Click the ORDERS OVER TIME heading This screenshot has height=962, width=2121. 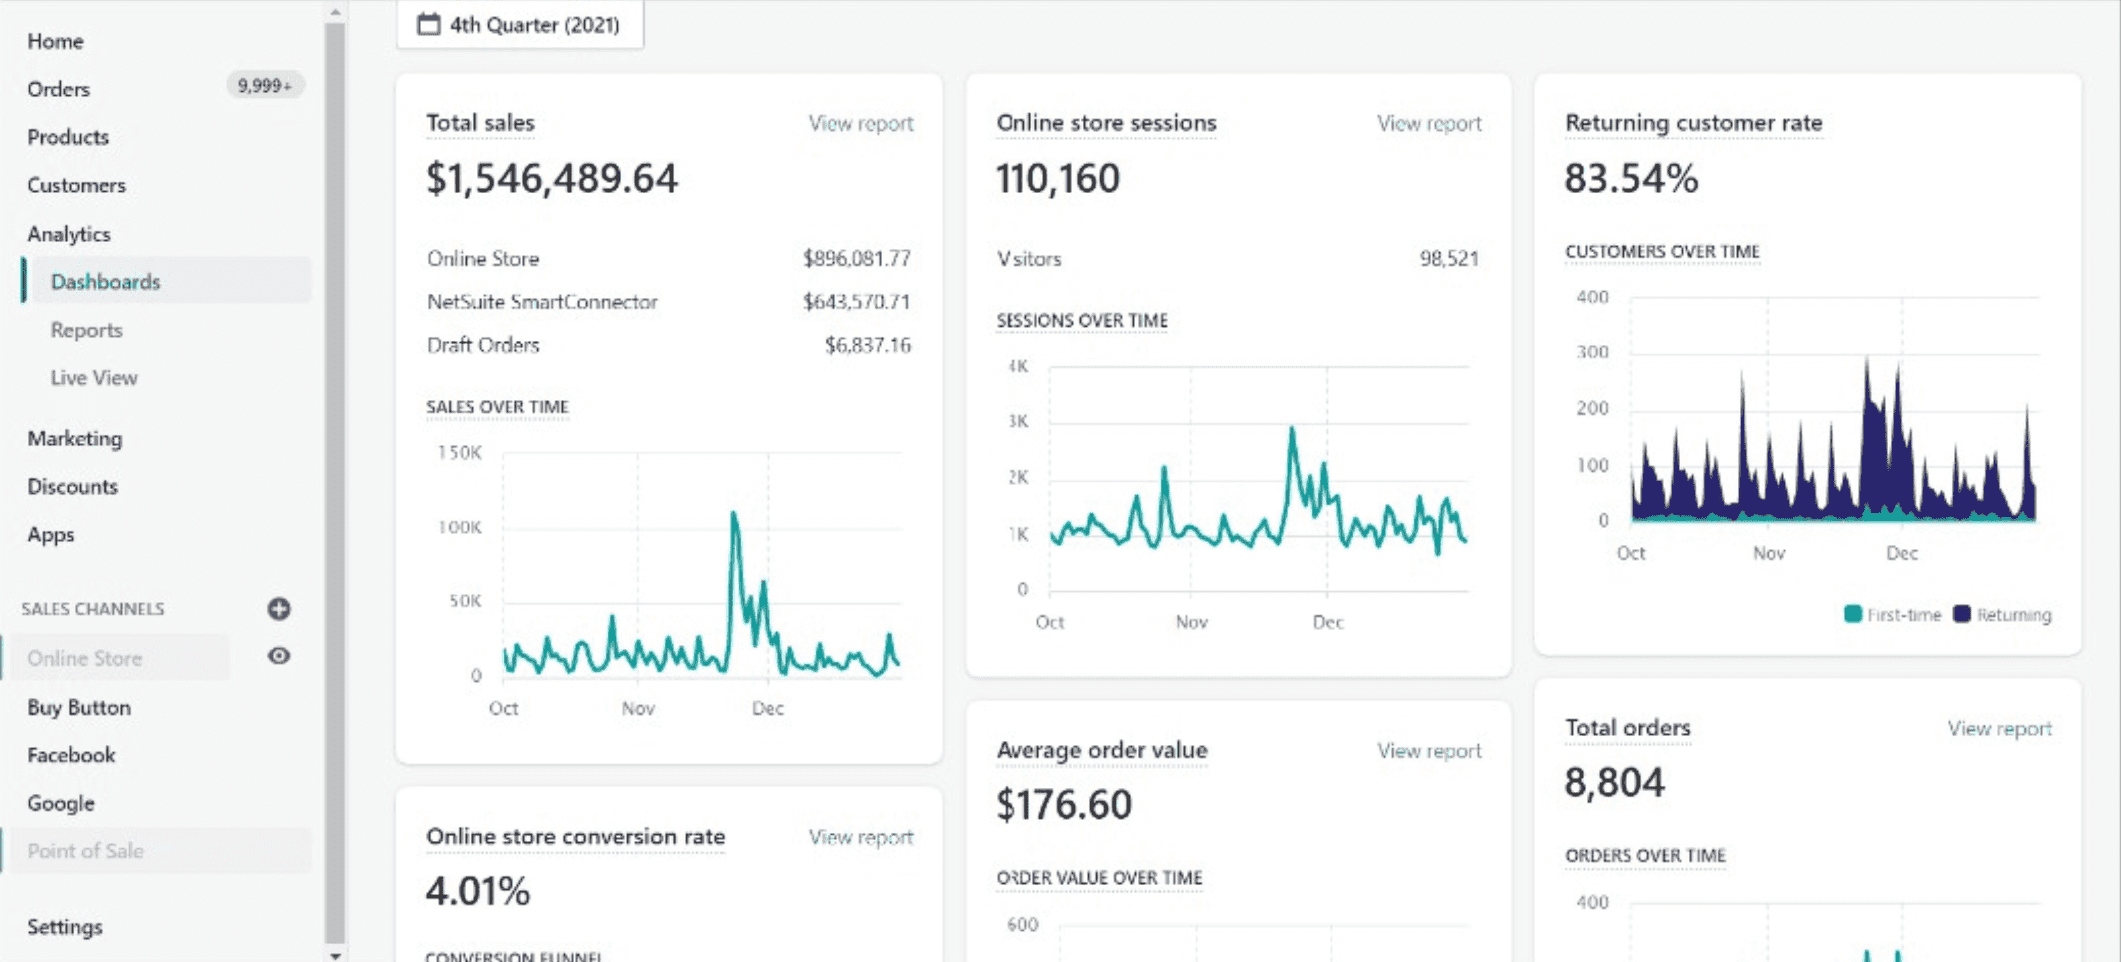(1645, 856)
